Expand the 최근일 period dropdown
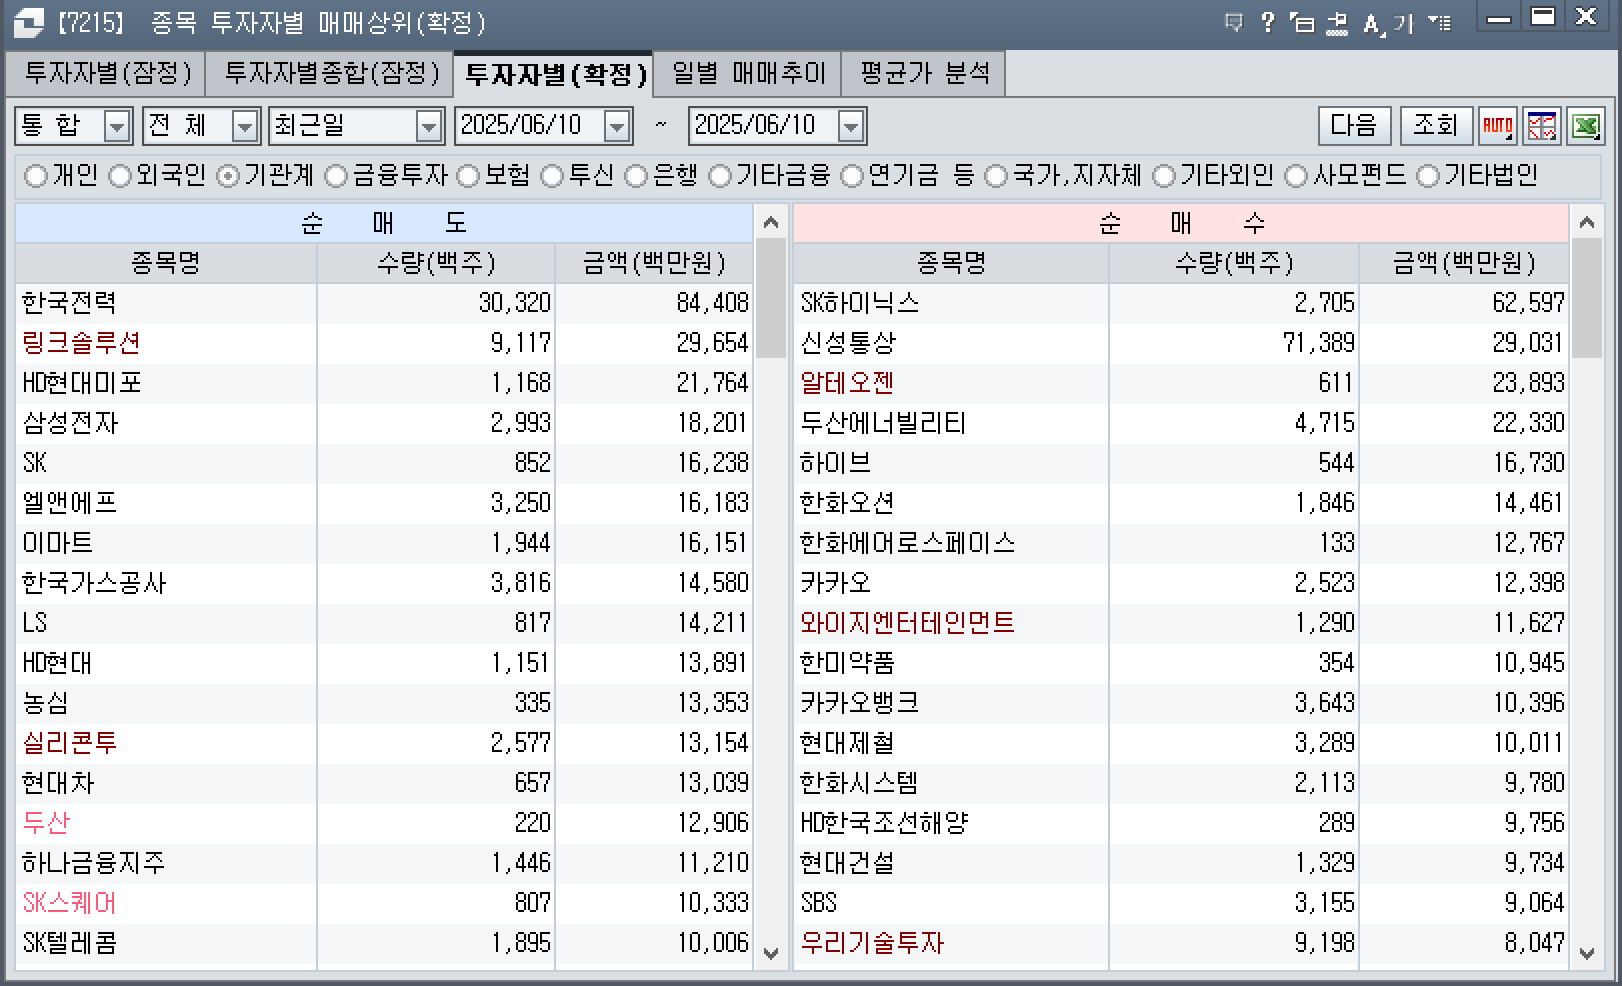 tap(429, 126)
